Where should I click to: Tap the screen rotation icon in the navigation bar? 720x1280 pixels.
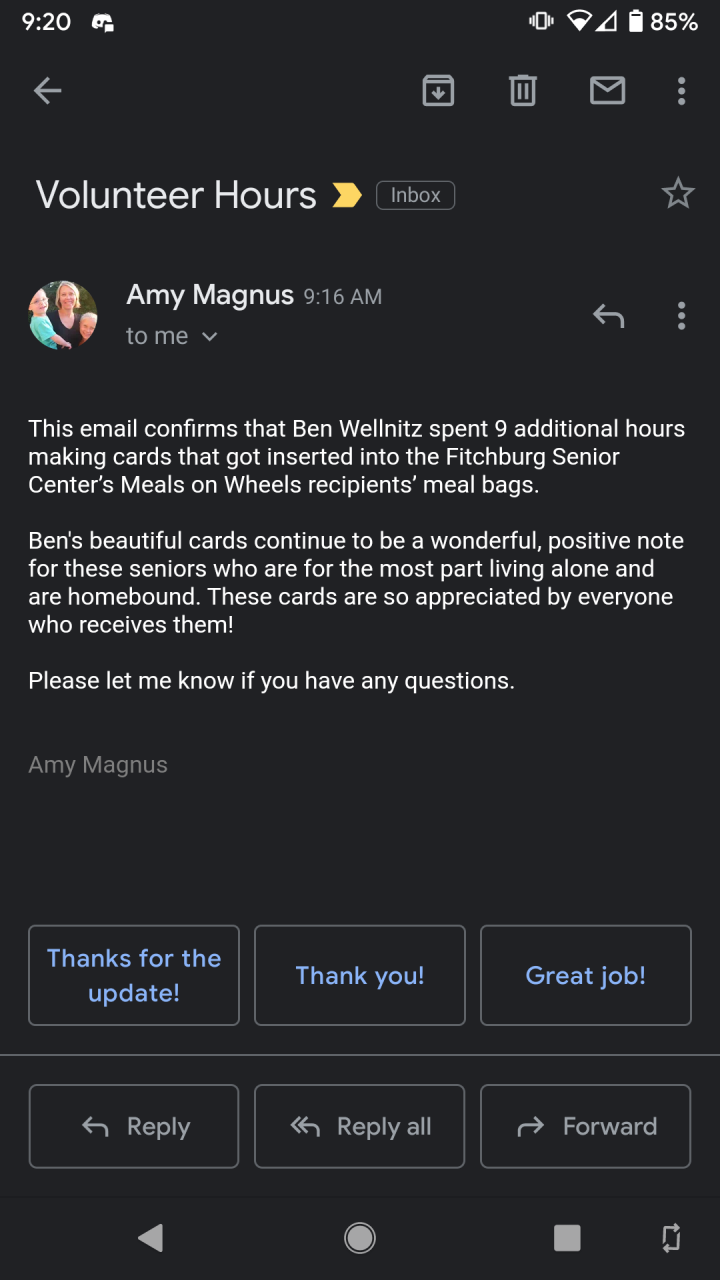tap(671, 1238)
